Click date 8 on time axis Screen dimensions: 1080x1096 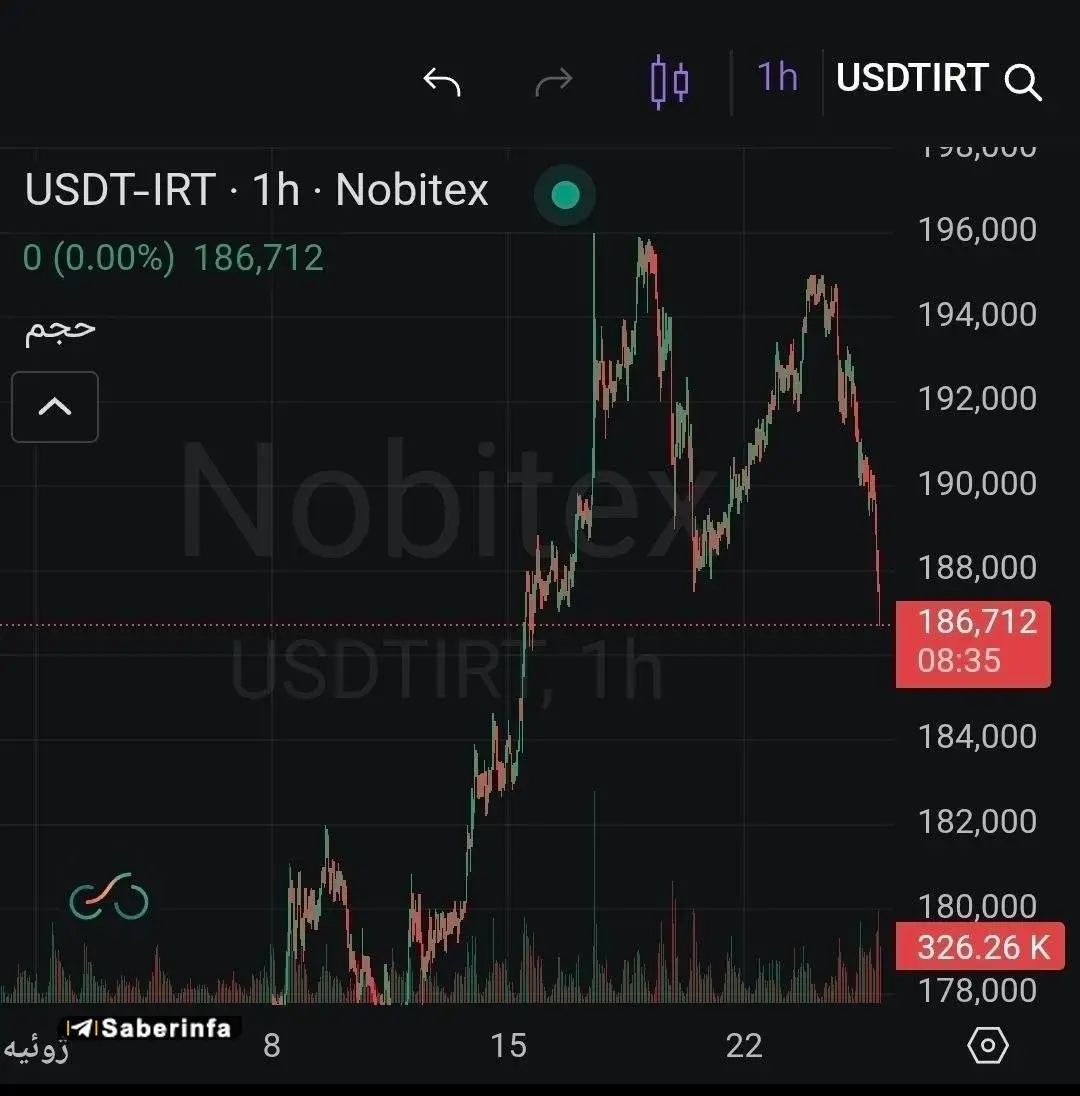tap(272, 1046)
